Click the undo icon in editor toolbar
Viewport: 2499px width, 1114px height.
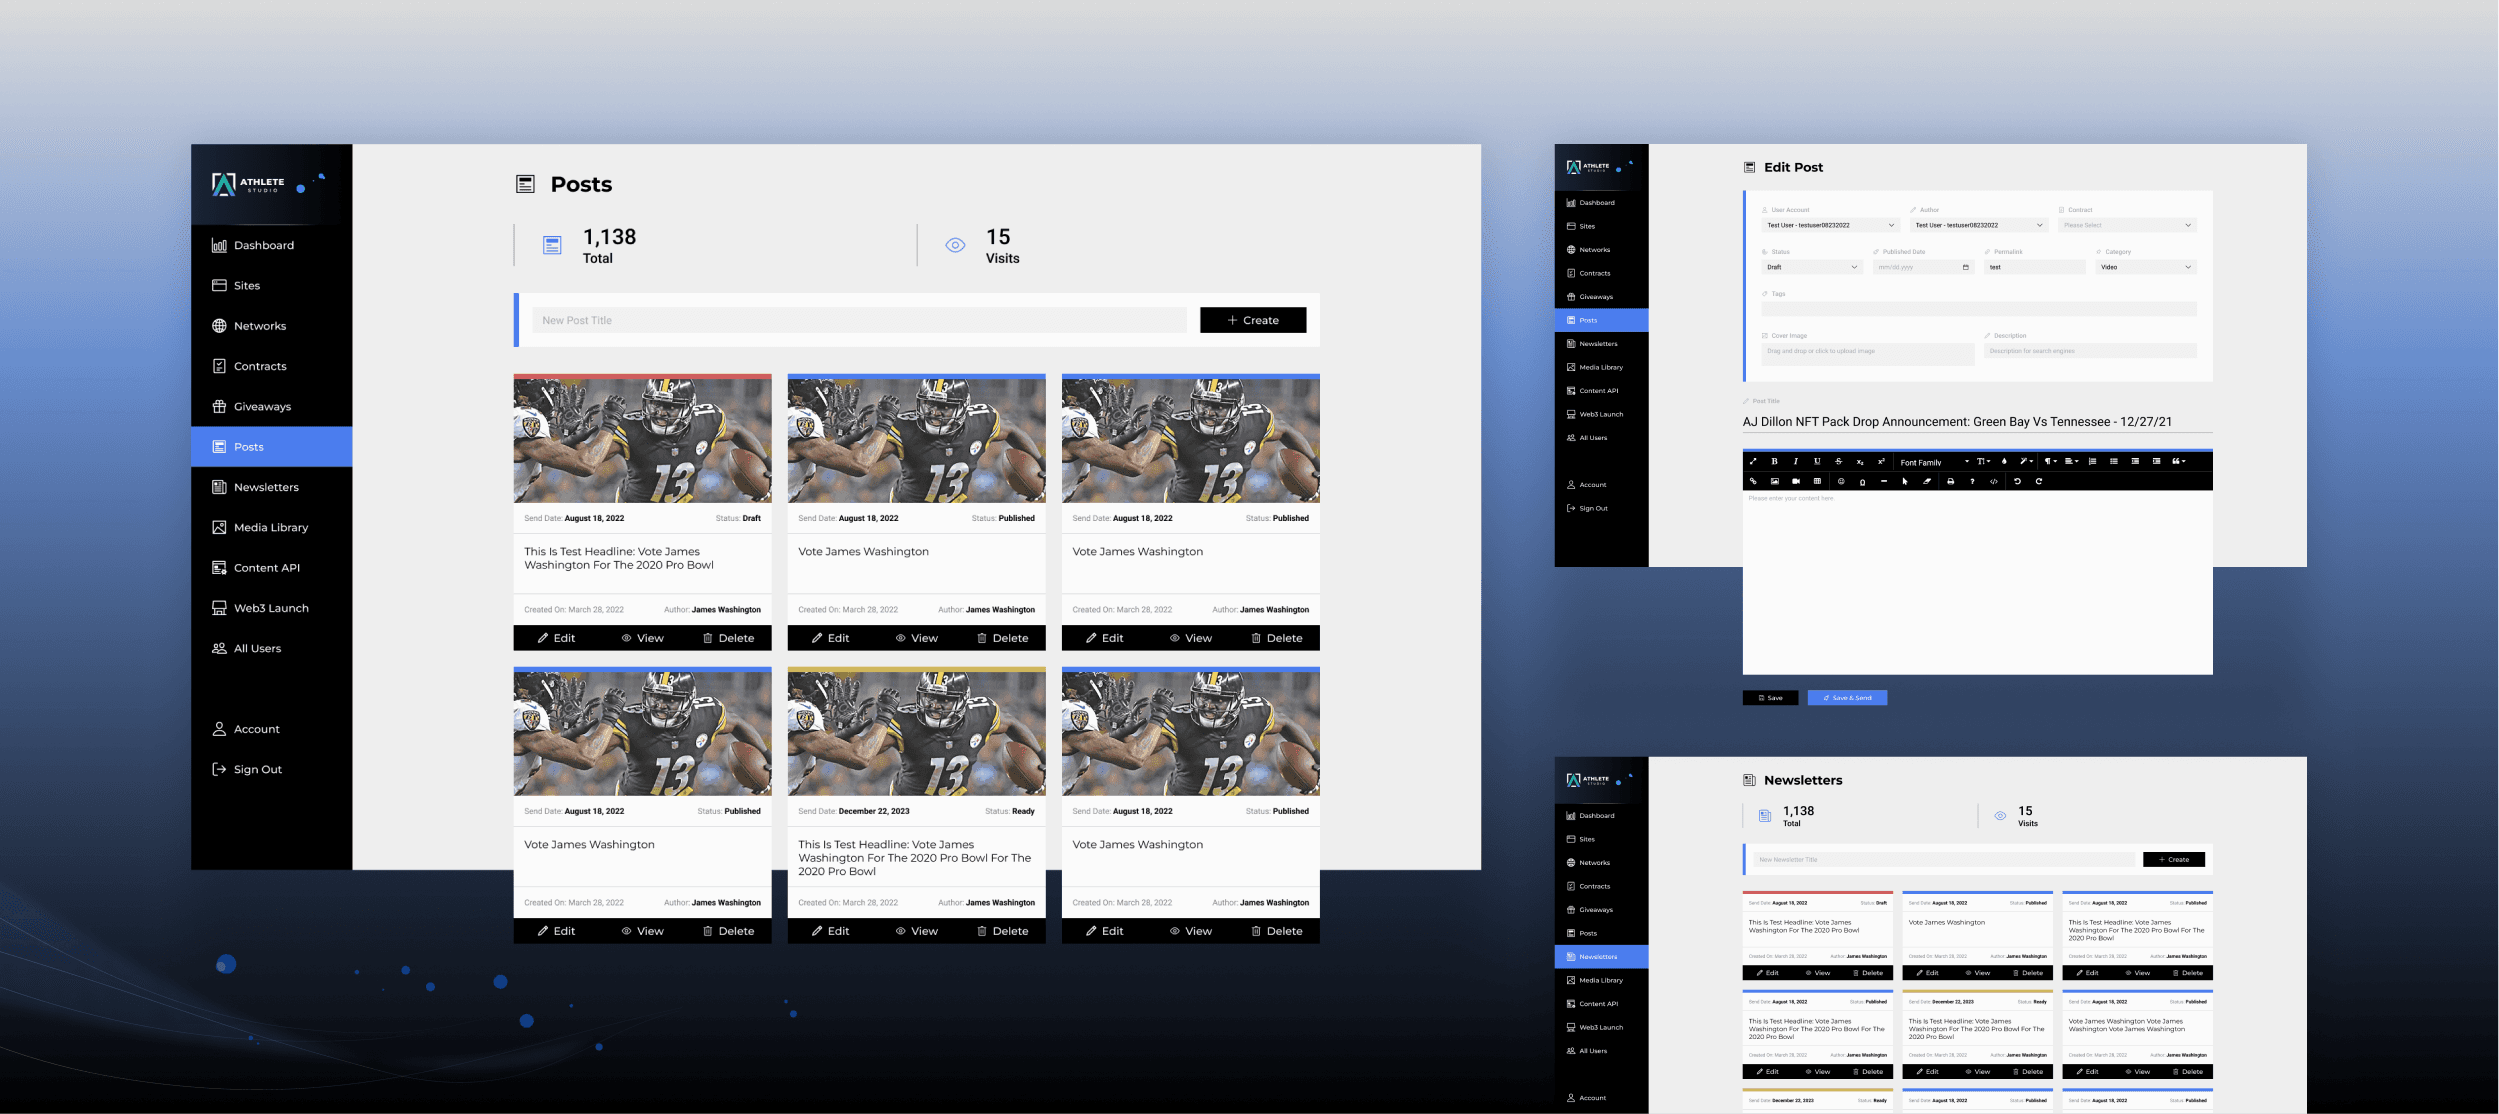tap(2017, 481)
